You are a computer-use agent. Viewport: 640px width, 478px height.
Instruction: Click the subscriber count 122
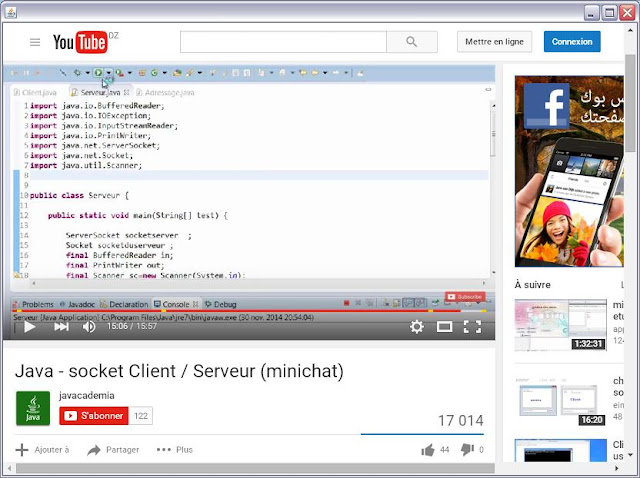click(x=141, y=416)
